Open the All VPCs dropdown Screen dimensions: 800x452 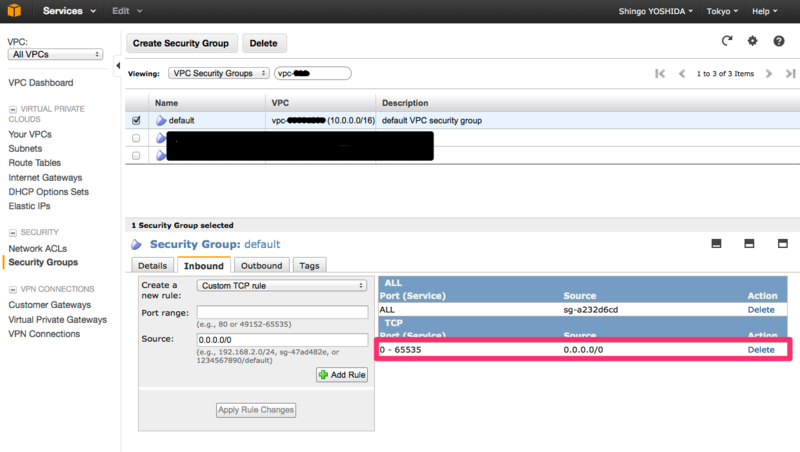click(55, 54)
